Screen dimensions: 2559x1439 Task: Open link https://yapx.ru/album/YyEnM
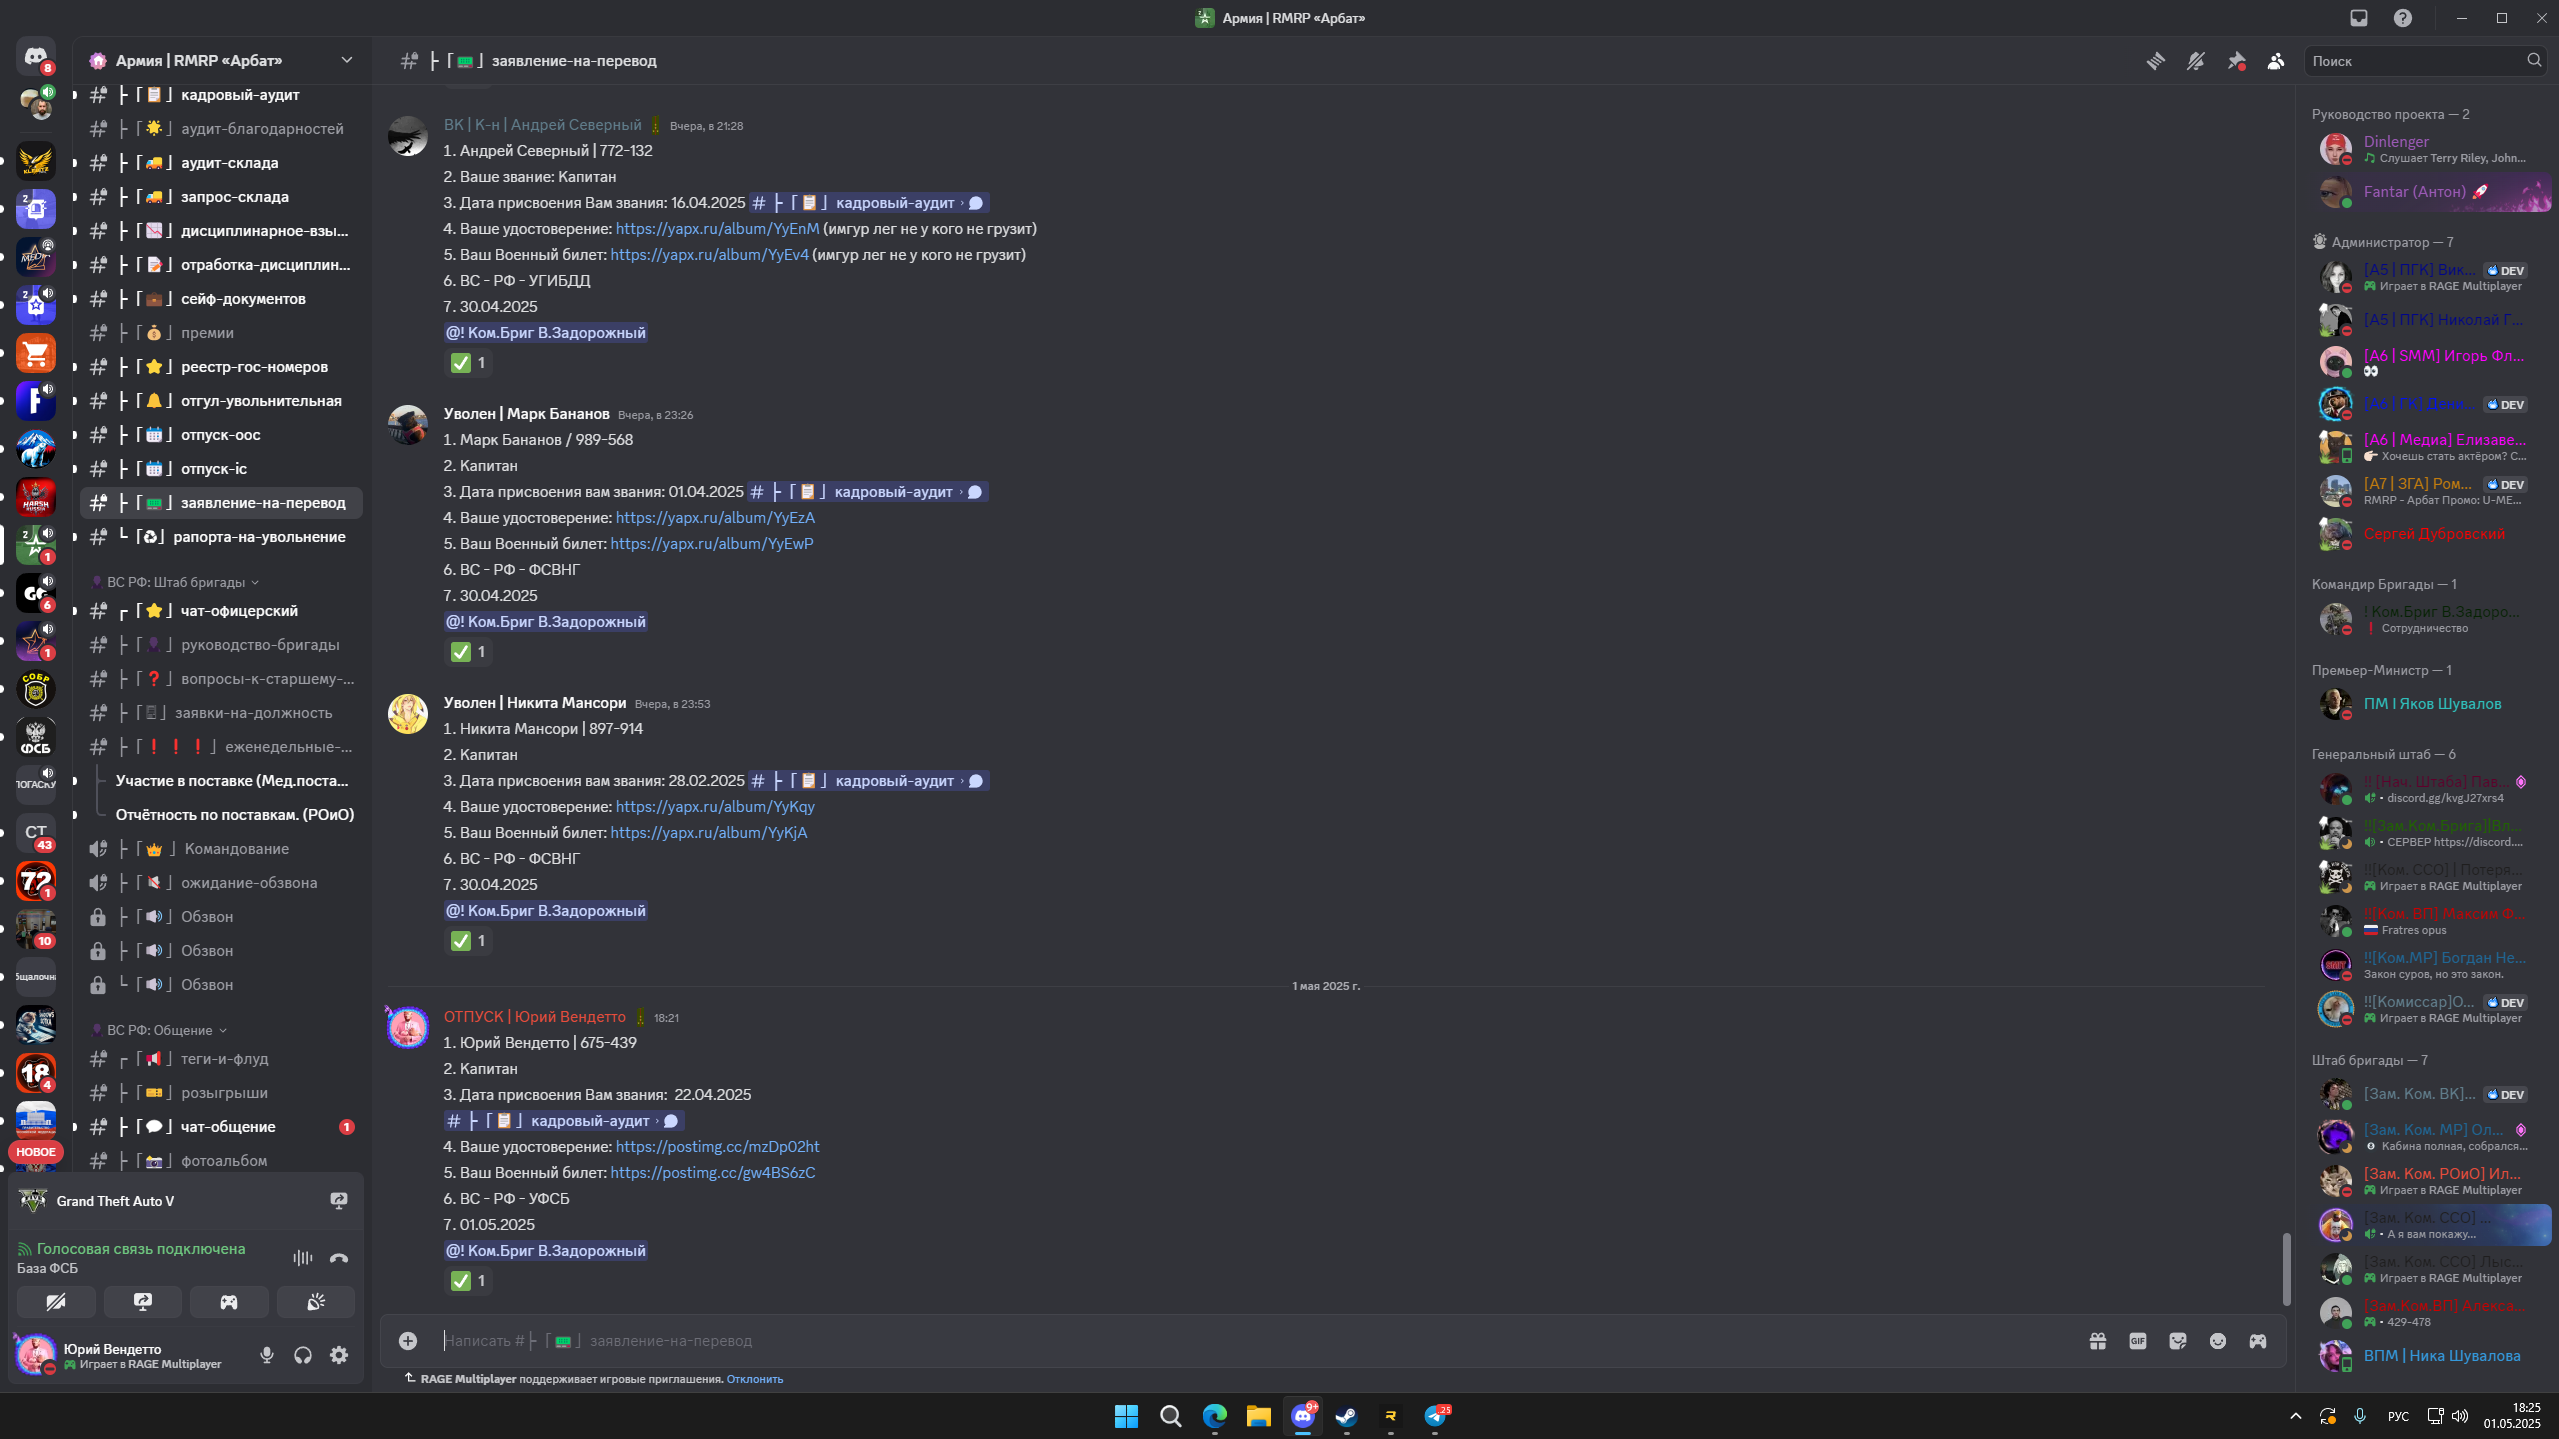pos(717,229)
